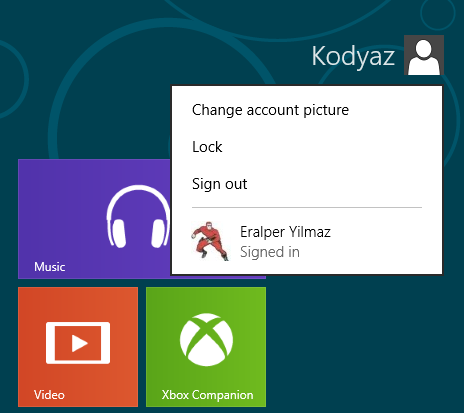Viewport: 464px width, 413px height.
Task: Launch the Video tile play icon
Action: [78, 343]
